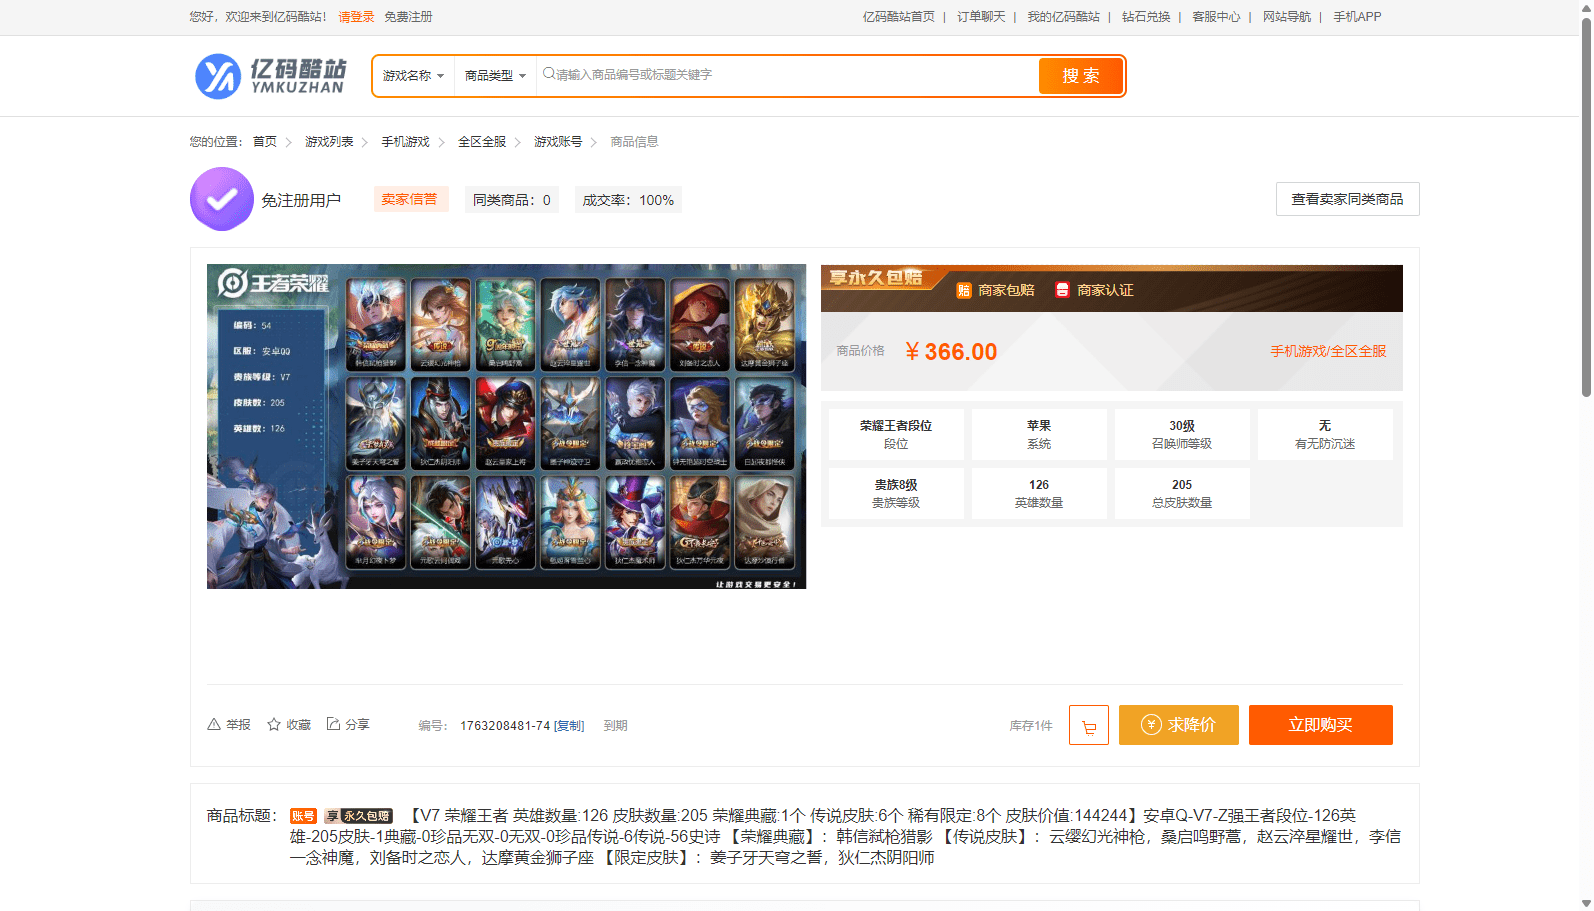The height and width of the screenshot is (911, 1594).
Task: Click the 贵族8级 attribute cell
Action: click(x=896, y=493)
